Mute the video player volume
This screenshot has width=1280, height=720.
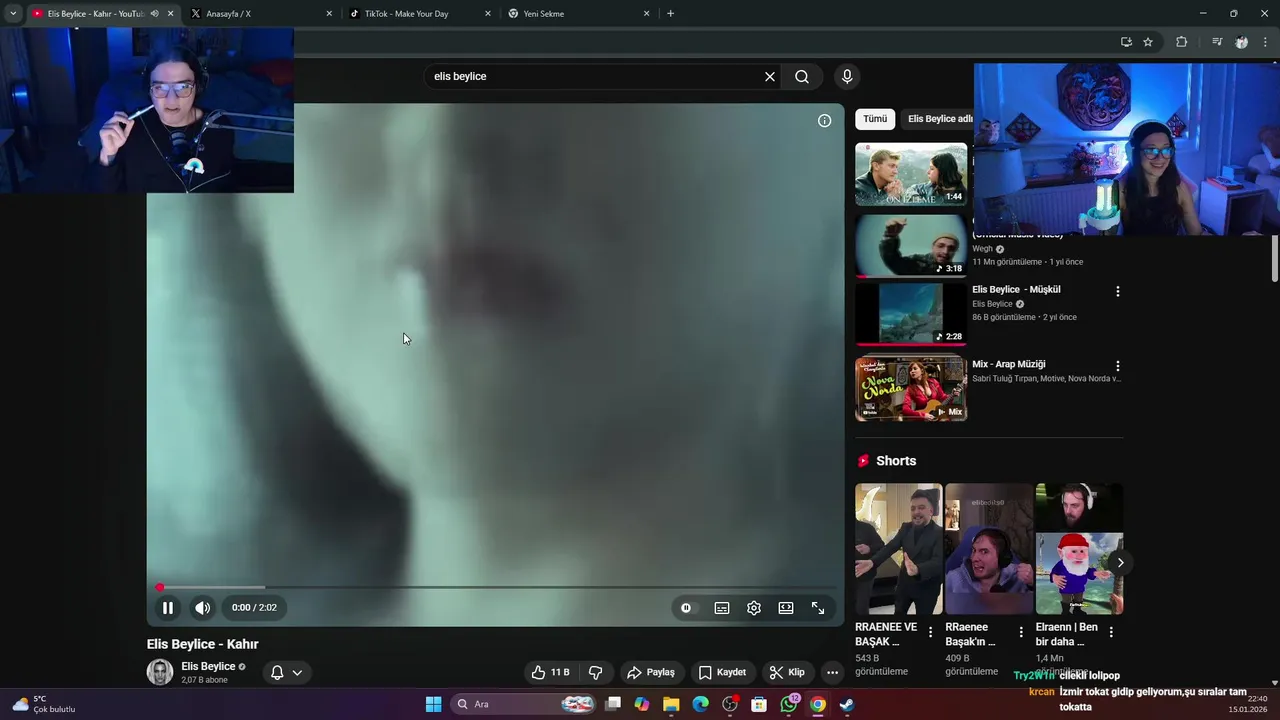coord(202,607)
